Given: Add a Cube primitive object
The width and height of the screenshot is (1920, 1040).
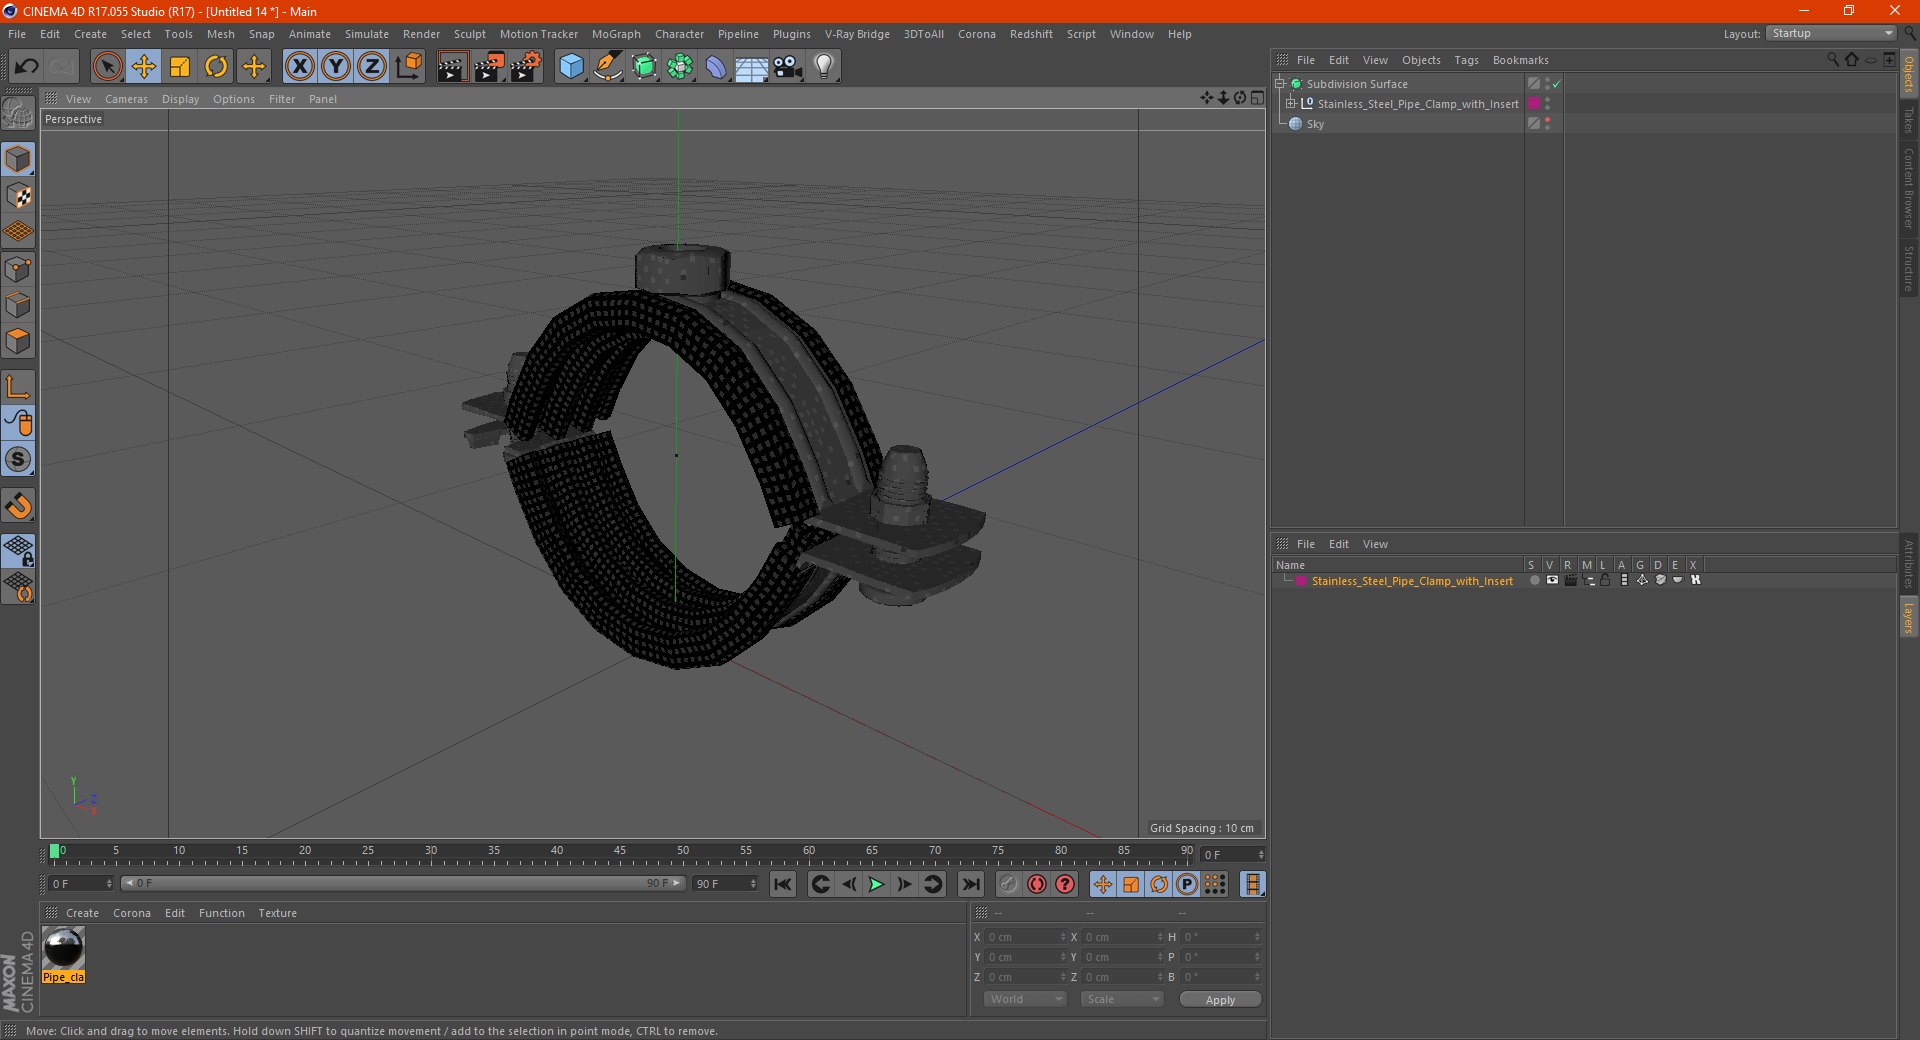Looking at the screenshot, I should pos(571,67).
